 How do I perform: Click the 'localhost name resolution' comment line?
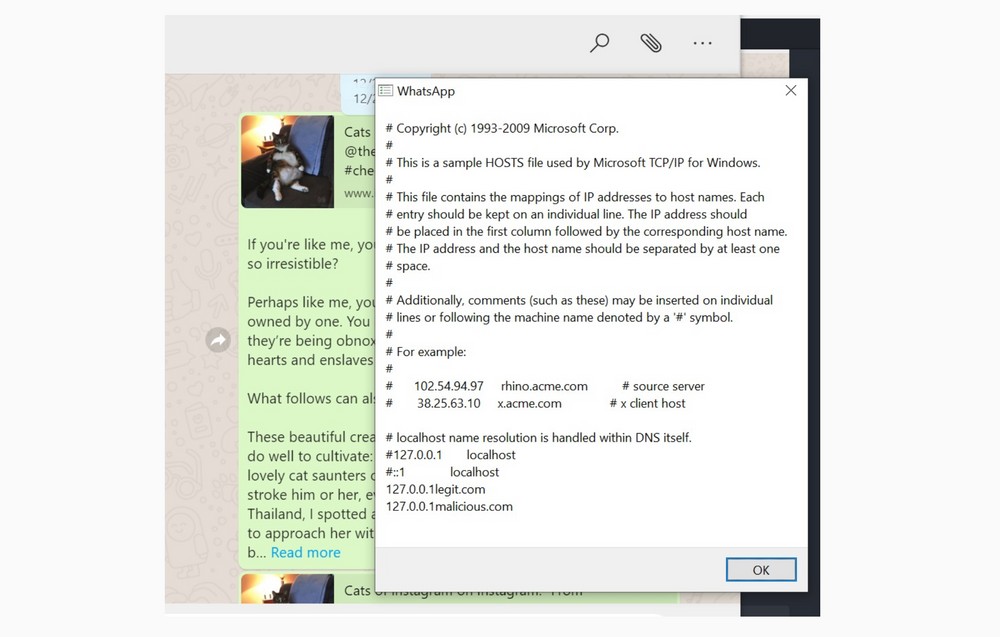(538, 437)
